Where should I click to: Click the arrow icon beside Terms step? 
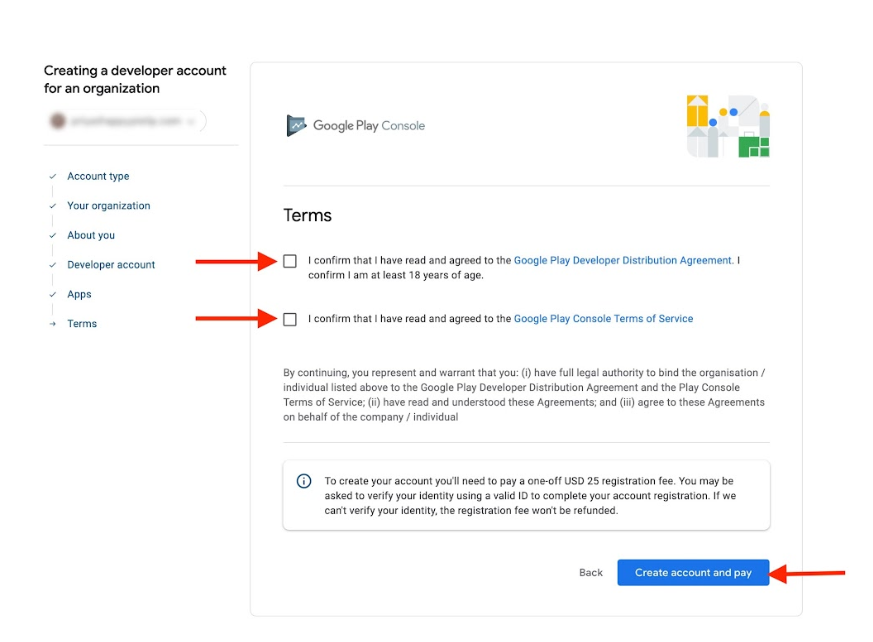52,324
